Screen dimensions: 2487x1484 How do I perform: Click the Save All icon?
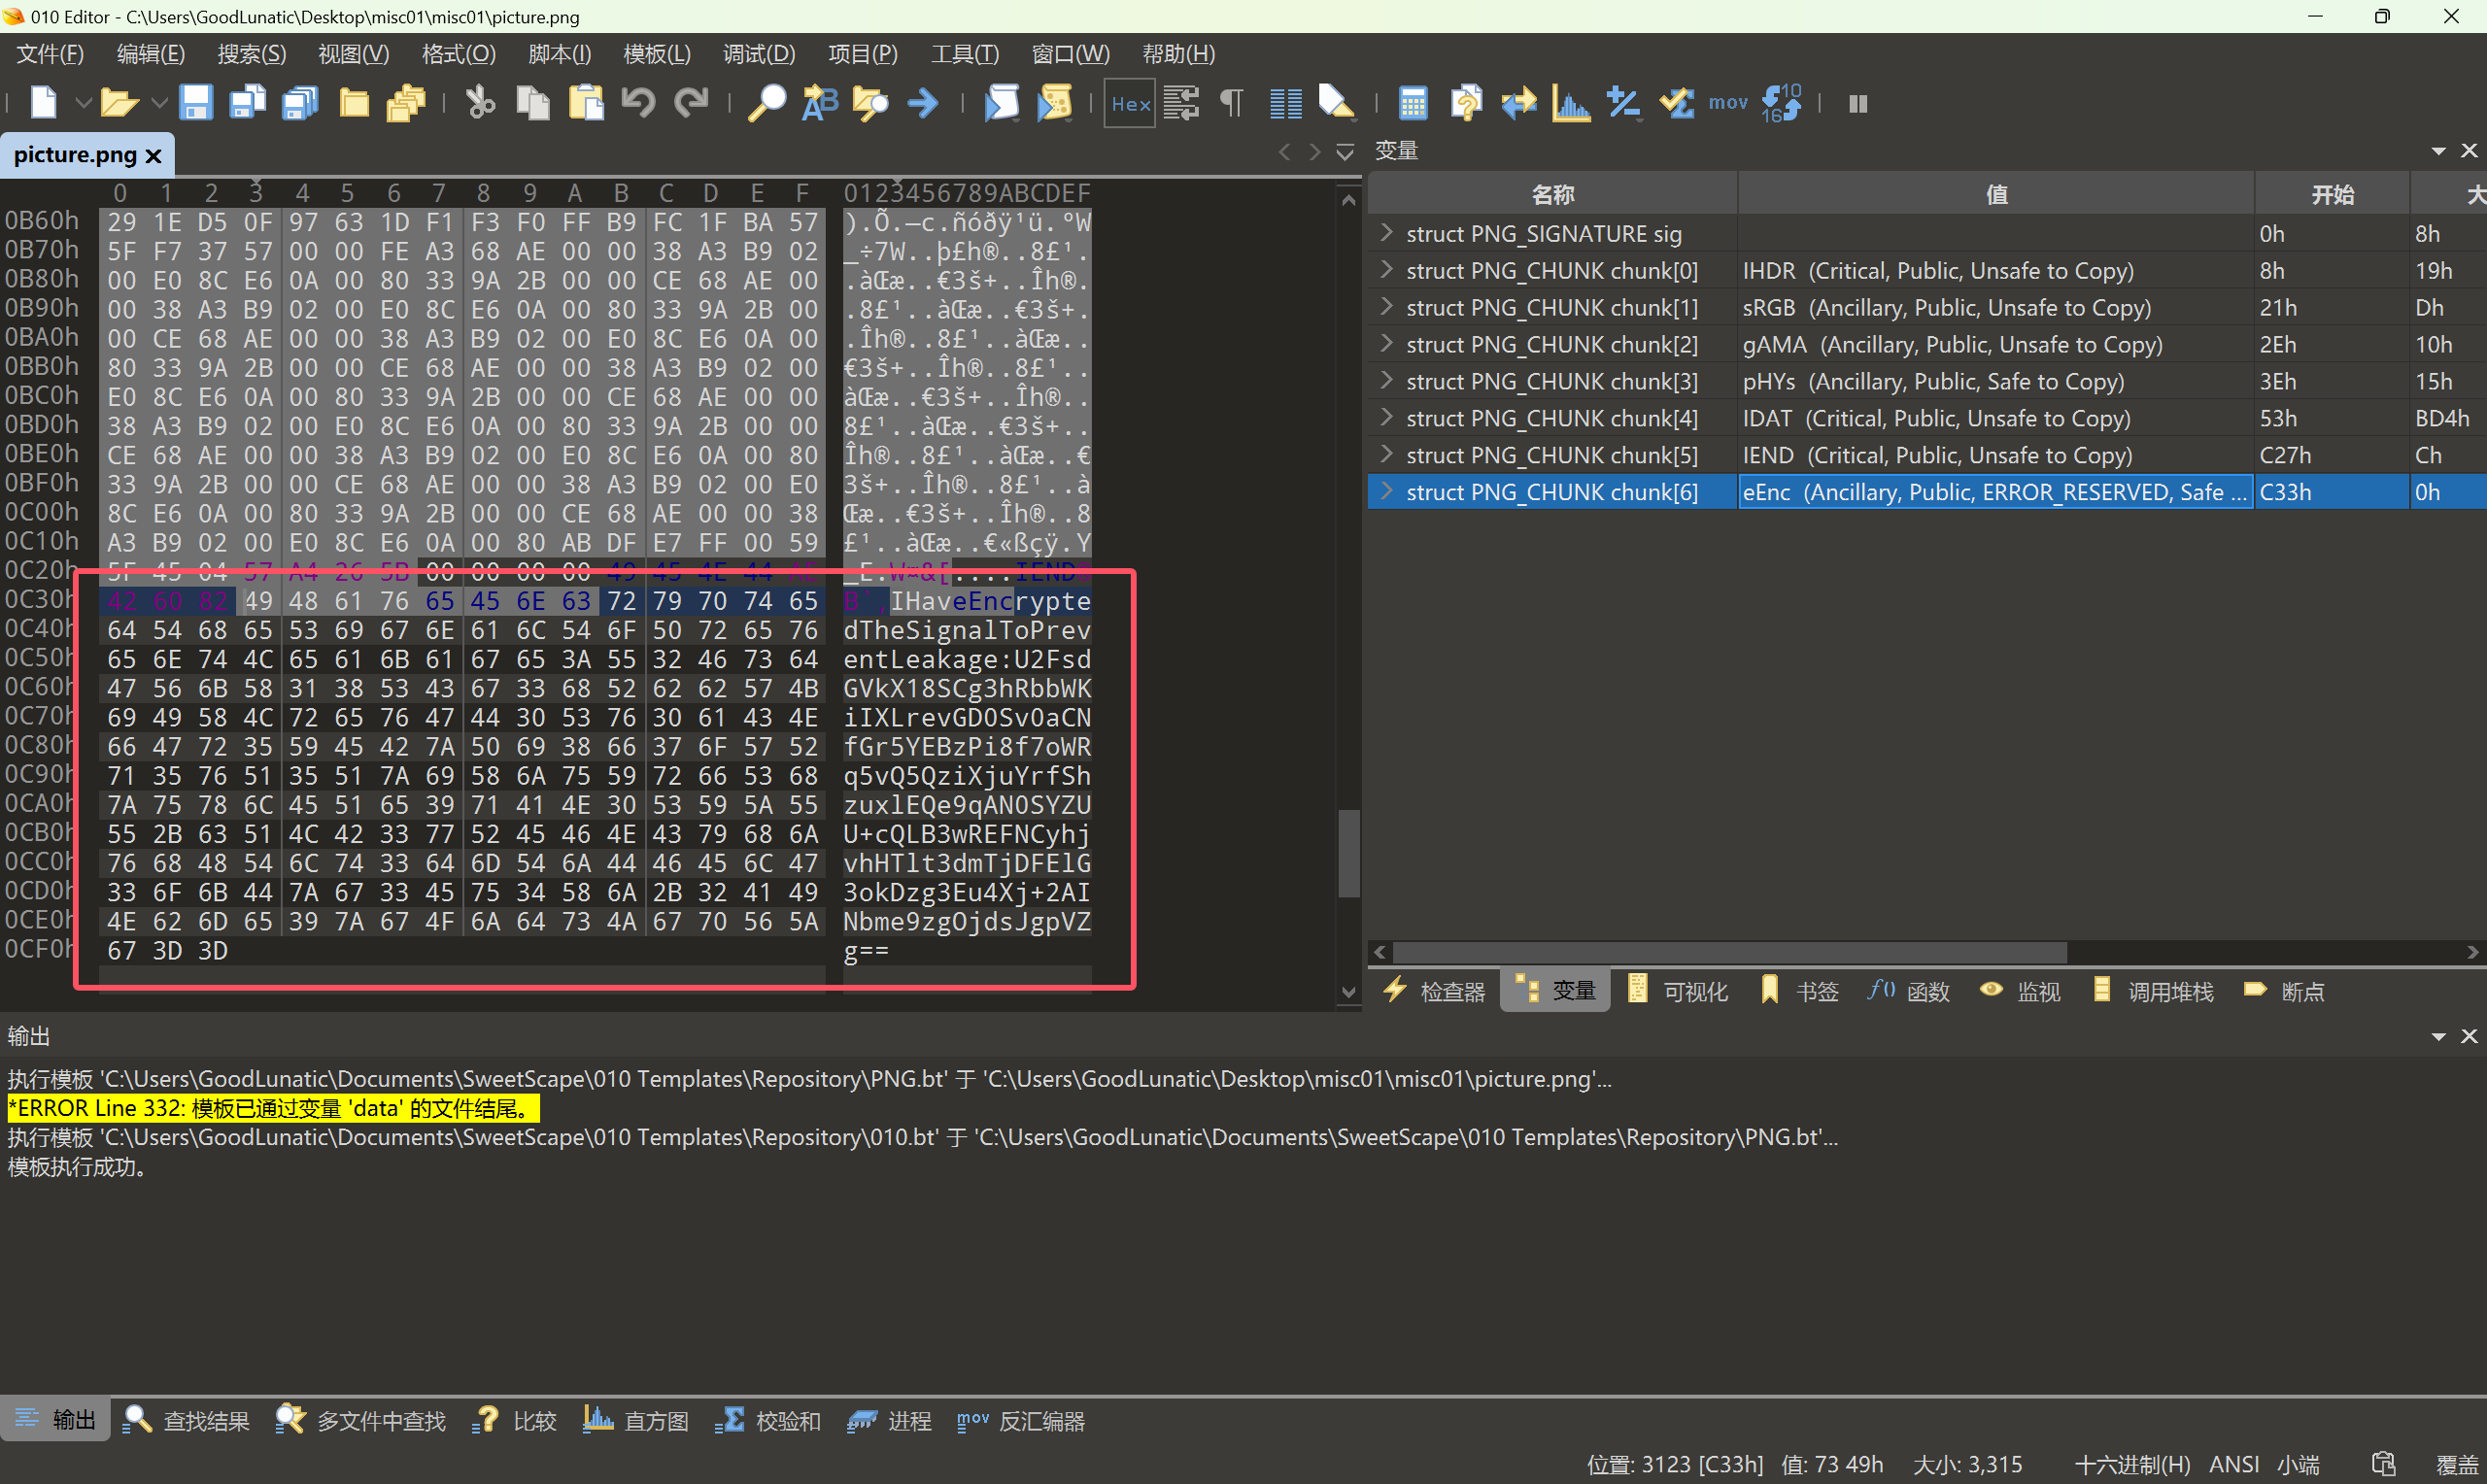coord(300,103)
